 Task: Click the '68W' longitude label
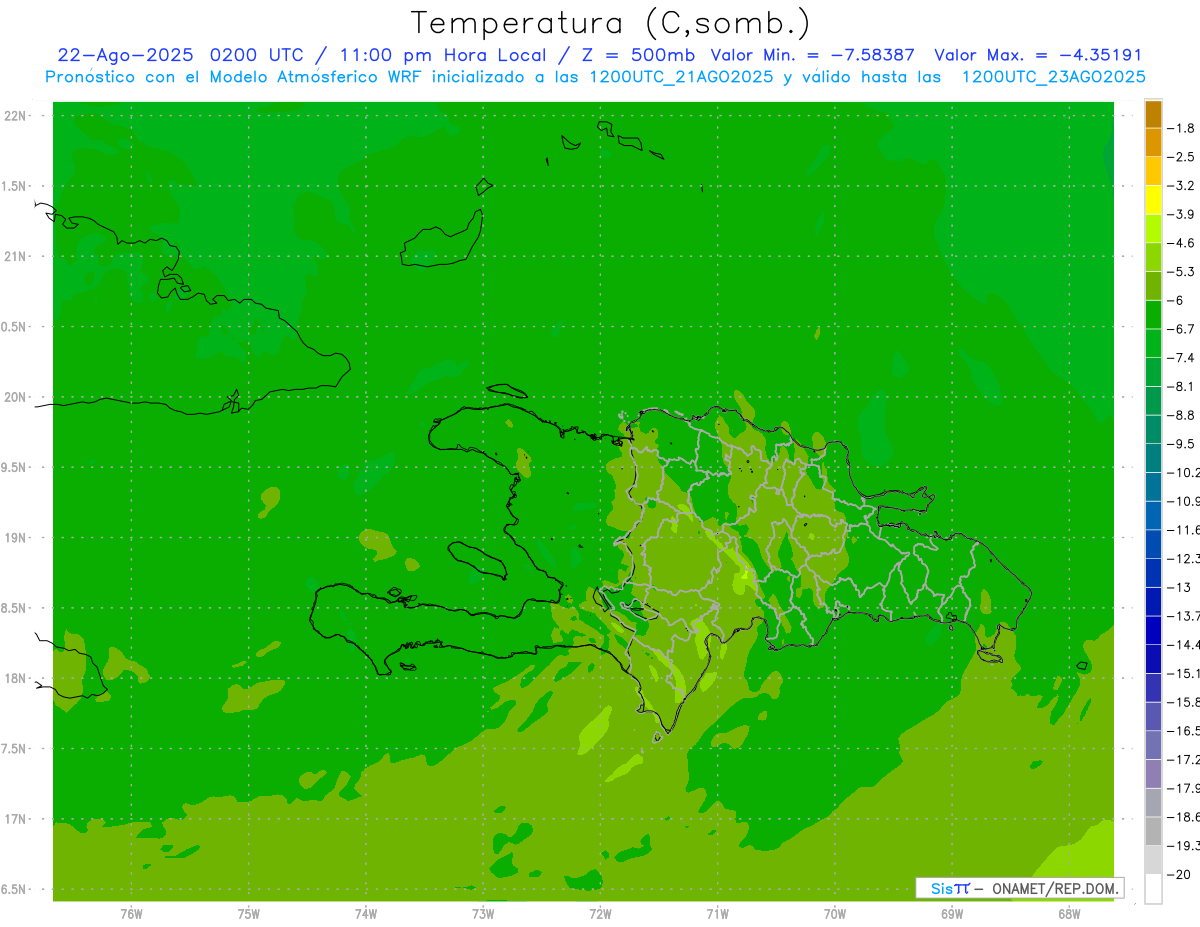[1069, 914]
